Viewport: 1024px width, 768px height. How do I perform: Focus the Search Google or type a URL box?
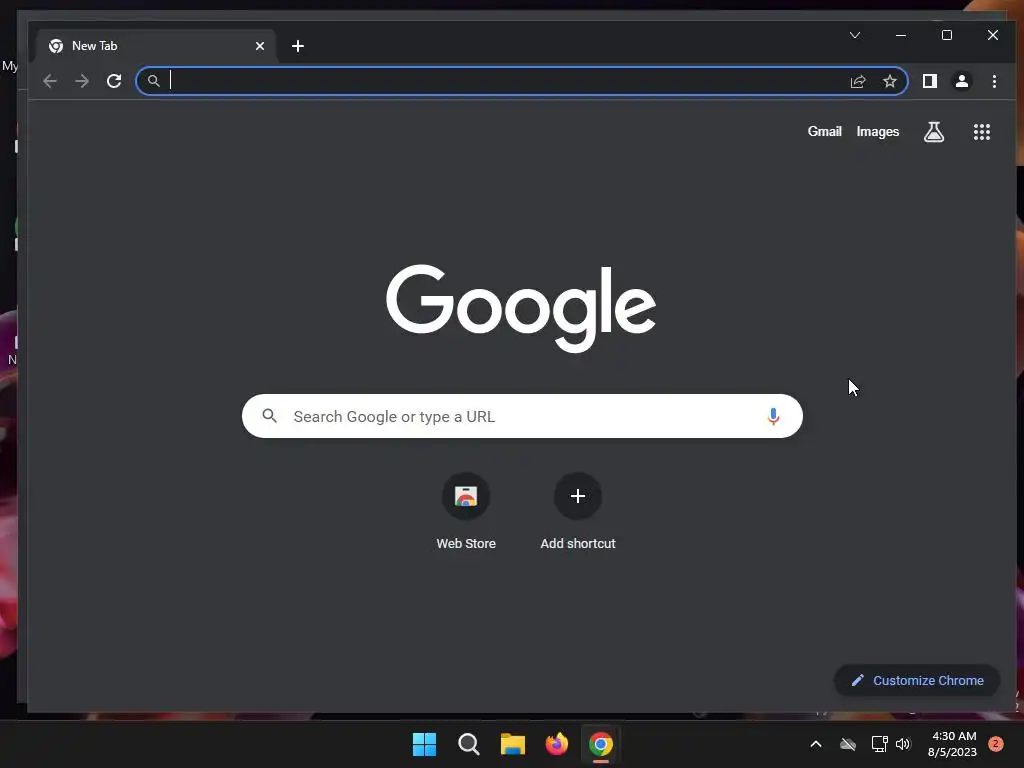click(x=522, y=416)
